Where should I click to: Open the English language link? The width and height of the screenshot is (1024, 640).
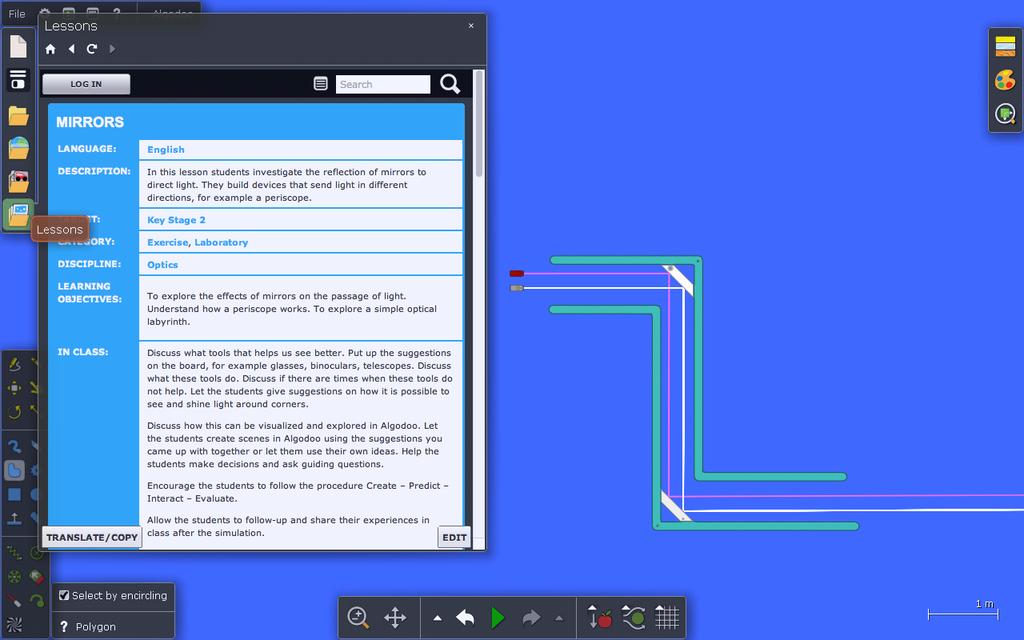[166, 150]
